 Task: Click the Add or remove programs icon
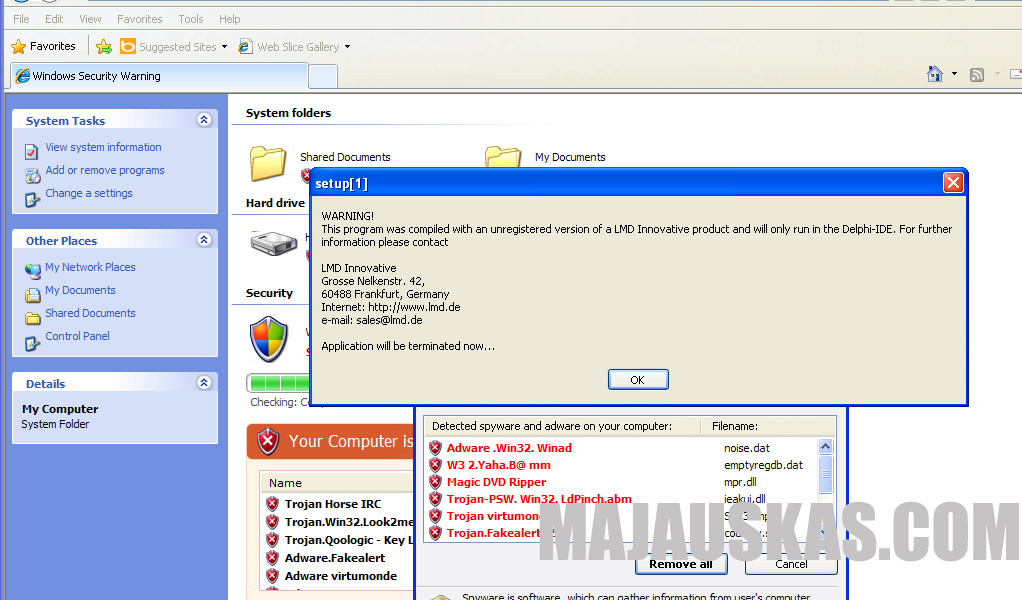[x=33, y=175]
